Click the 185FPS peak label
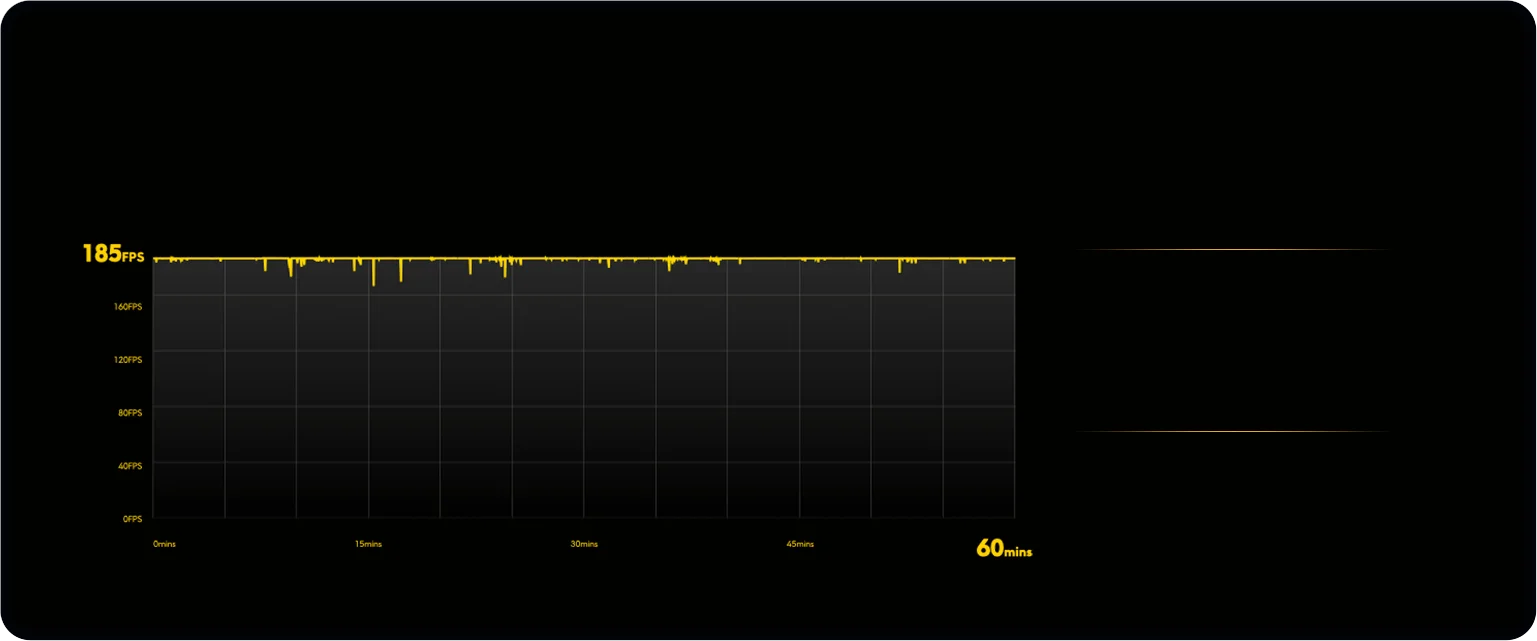The height and width of the screenshot is (641, 1537). pyautogui.click(x=113, y=254)
